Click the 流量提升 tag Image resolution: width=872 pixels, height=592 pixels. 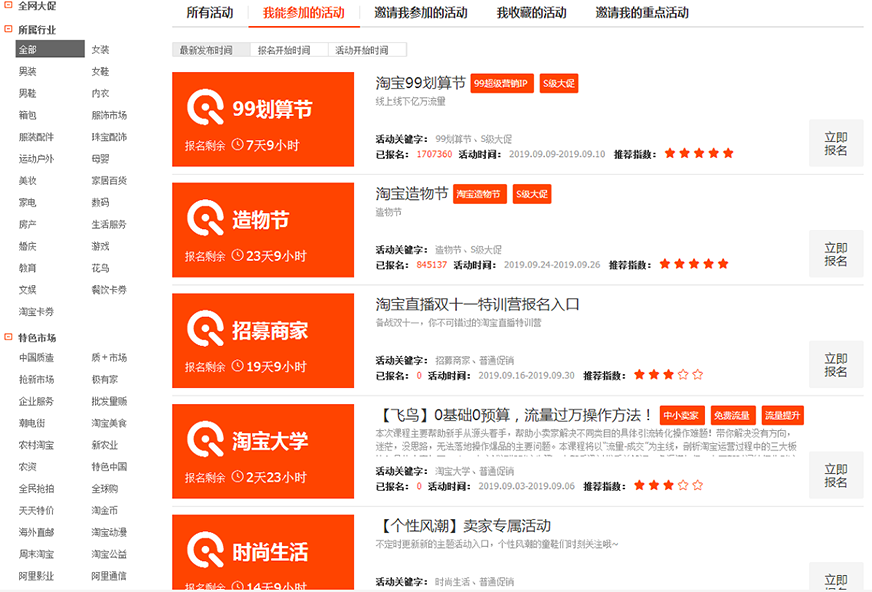[x=782, y=415]
